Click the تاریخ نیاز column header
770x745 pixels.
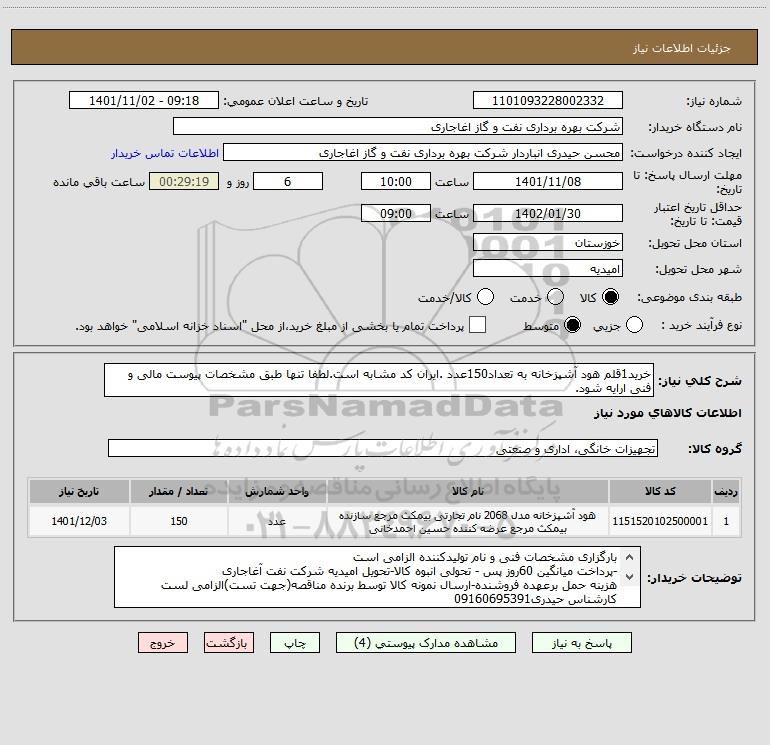click(79, 492)
